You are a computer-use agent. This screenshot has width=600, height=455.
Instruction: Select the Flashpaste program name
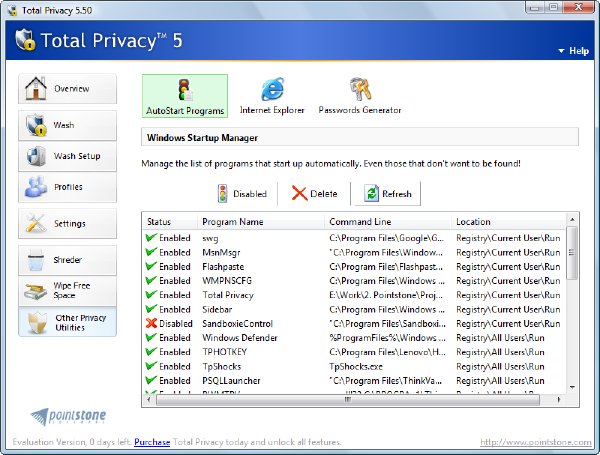(x=223, y=267)
